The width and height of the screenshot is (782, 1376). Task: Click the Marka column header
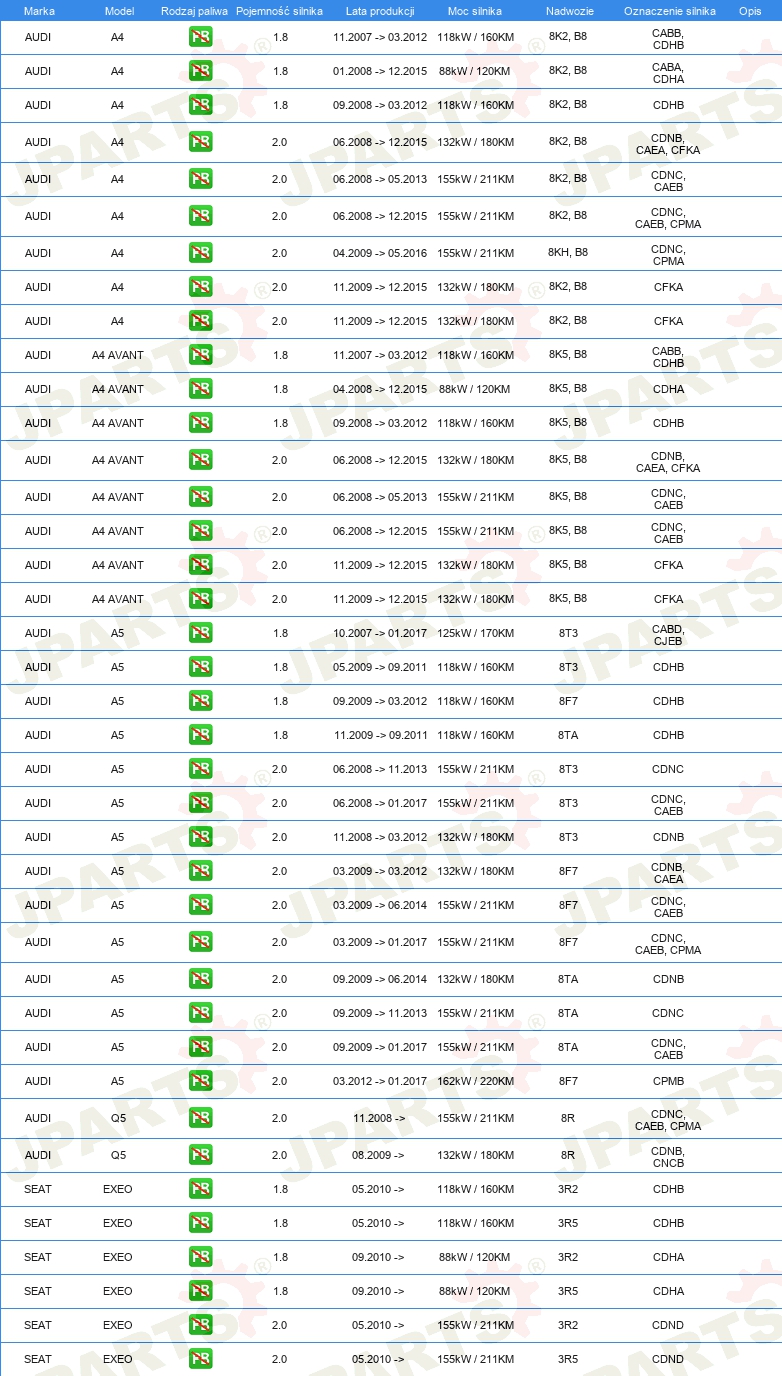tap(39, 10)
